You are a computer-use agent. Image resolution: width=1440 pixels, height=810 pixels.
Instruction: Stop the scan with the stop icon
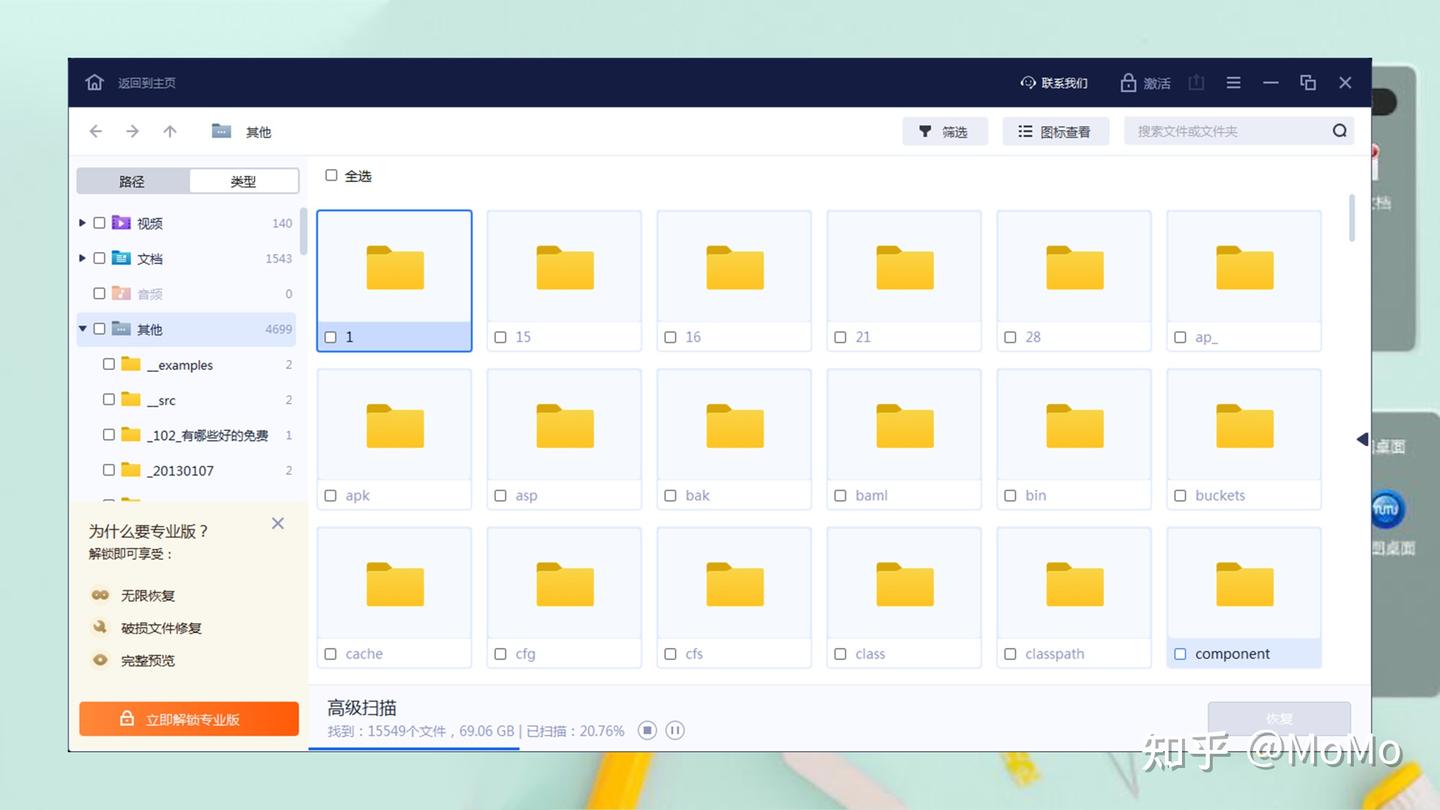[647, 730]
